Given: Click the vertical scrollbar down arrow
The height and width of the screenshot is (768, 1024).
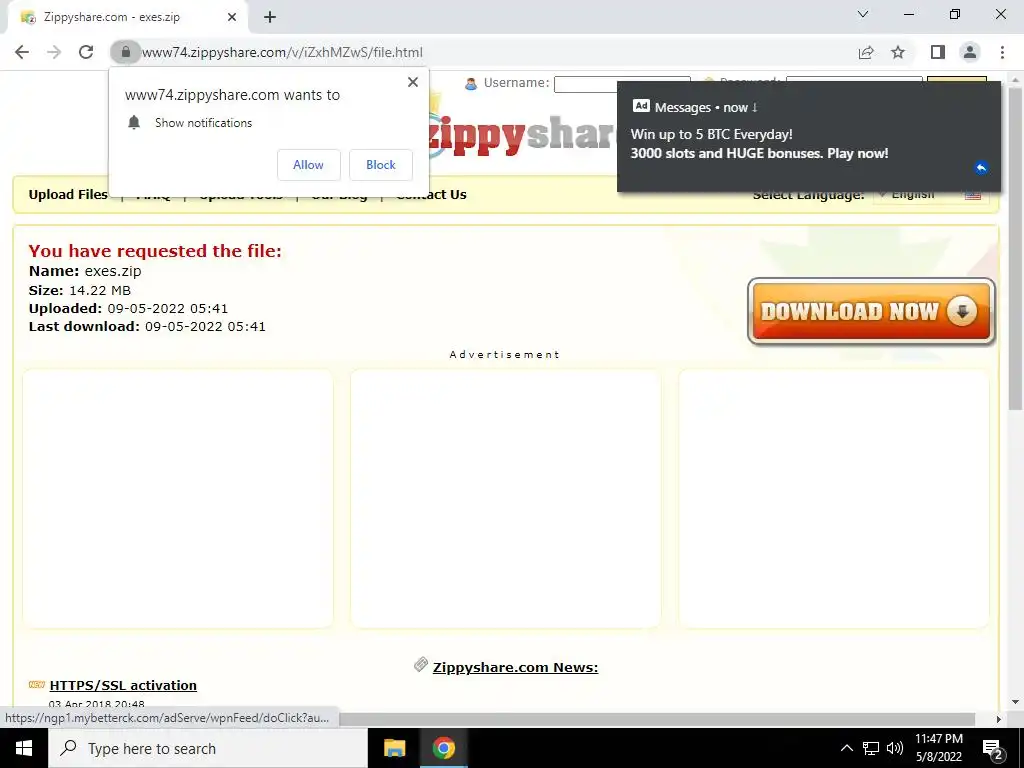Looking at the screenshot, I should pyautogui.click(x=1015, y=702).
